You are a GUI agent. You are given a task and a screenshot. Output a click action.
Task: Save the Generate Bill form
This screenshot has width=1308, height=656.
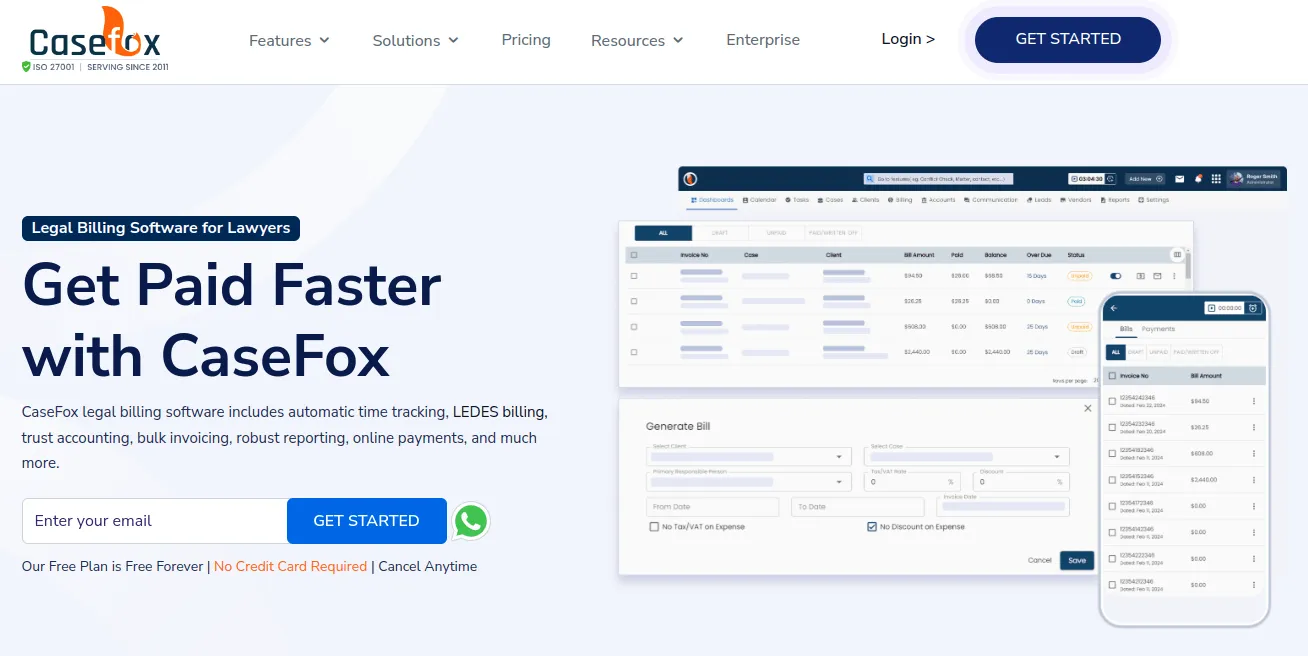1077,560
